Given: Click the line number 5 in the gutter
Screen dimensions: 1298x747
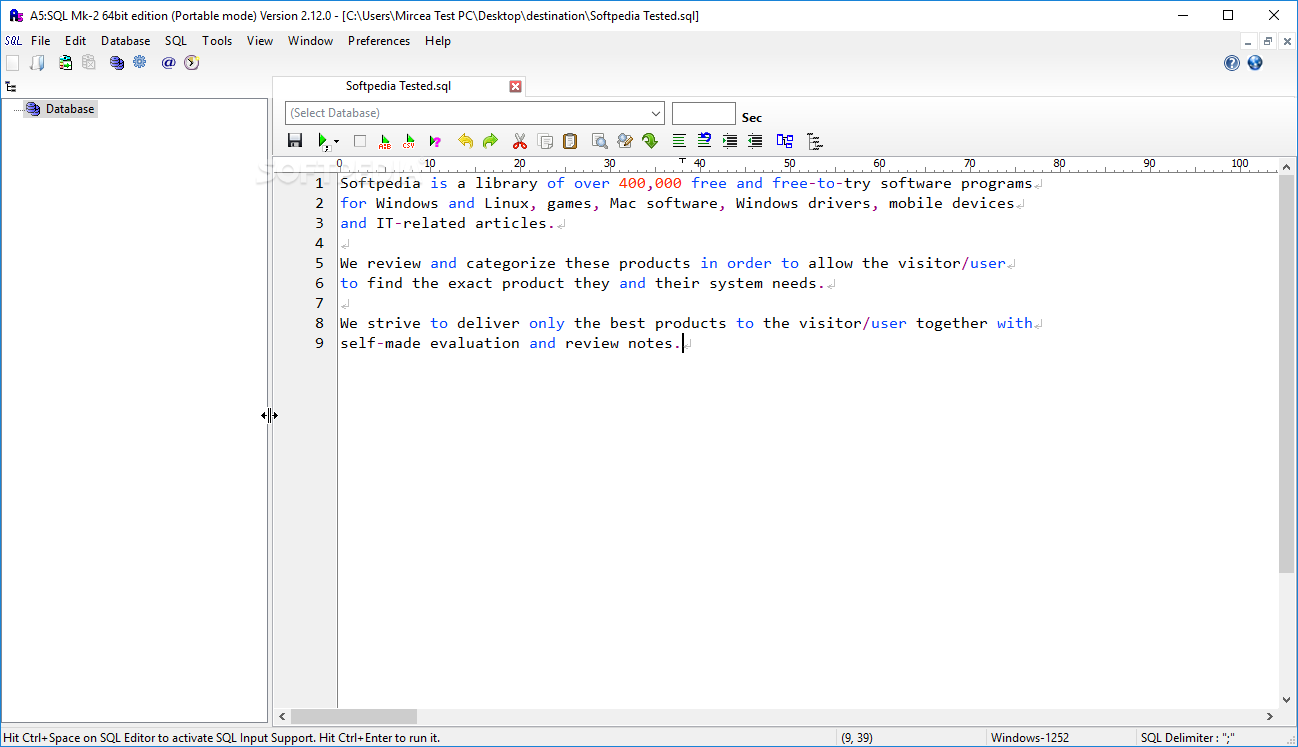Looking at the screenshot, I should coord(319,263).
